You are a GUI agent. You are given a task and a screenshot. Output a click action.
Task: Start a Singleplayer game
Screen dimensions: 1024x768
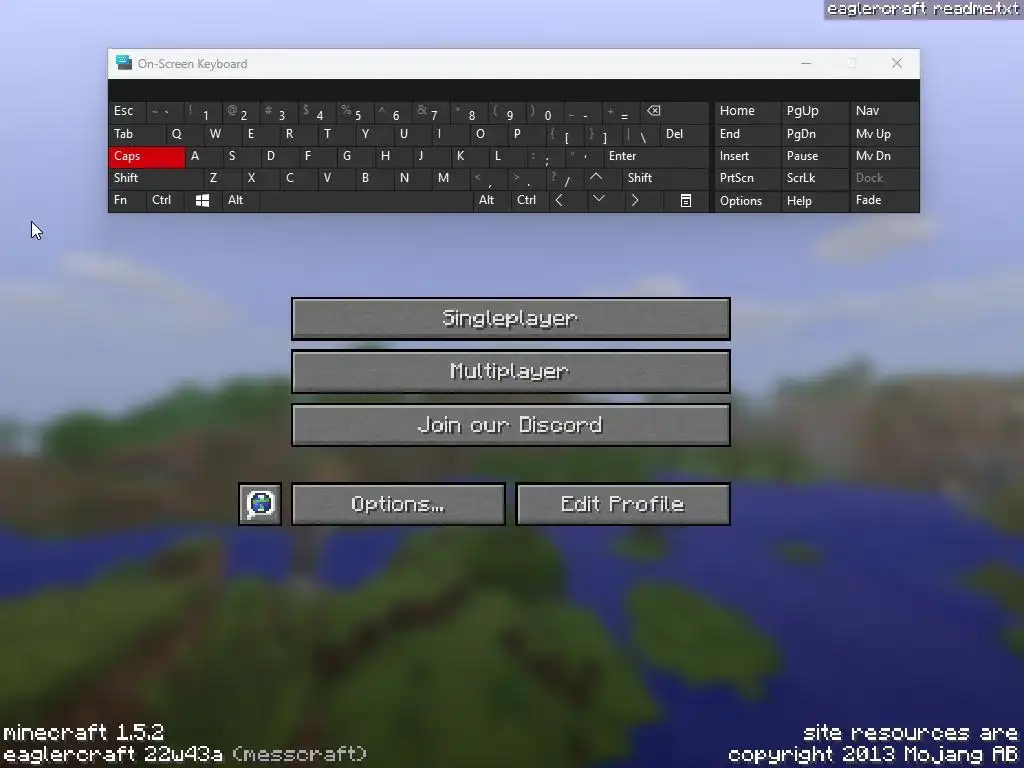tap(511, 319)
